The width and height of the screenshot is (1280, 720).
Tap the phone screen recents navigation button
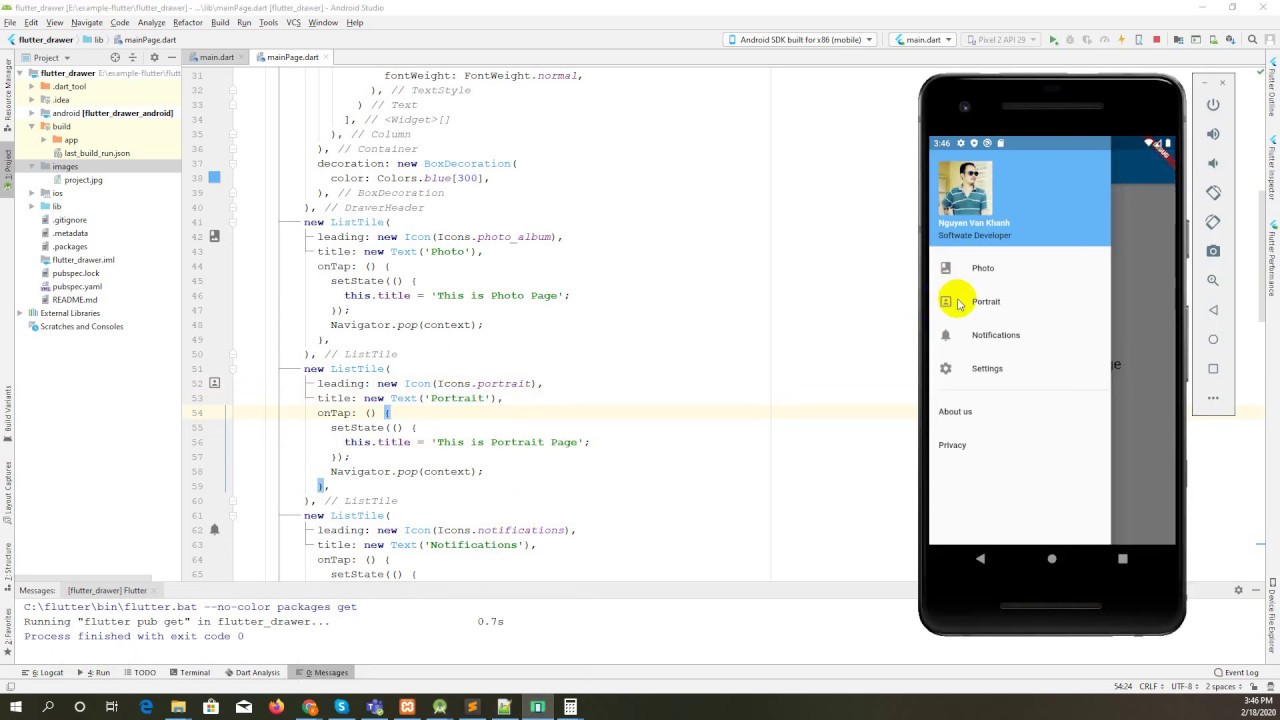tap(1123, 559)
